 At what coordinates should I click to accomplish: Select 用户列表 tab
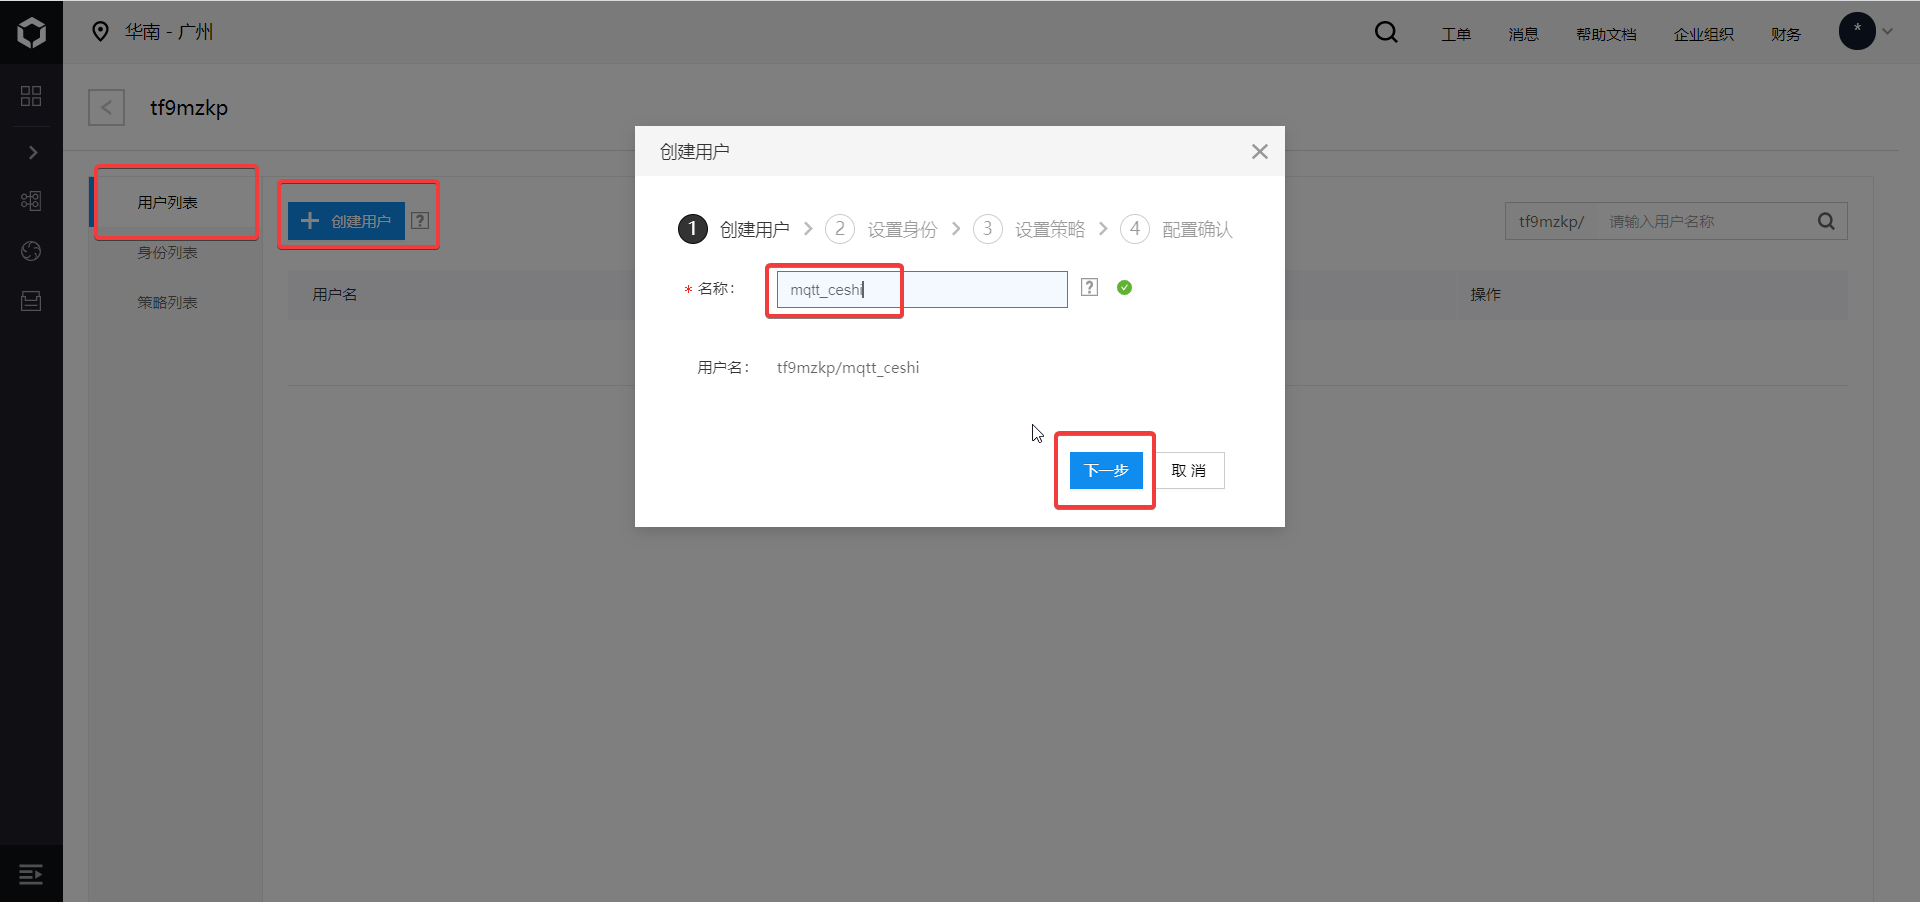[x=167, y=202]
